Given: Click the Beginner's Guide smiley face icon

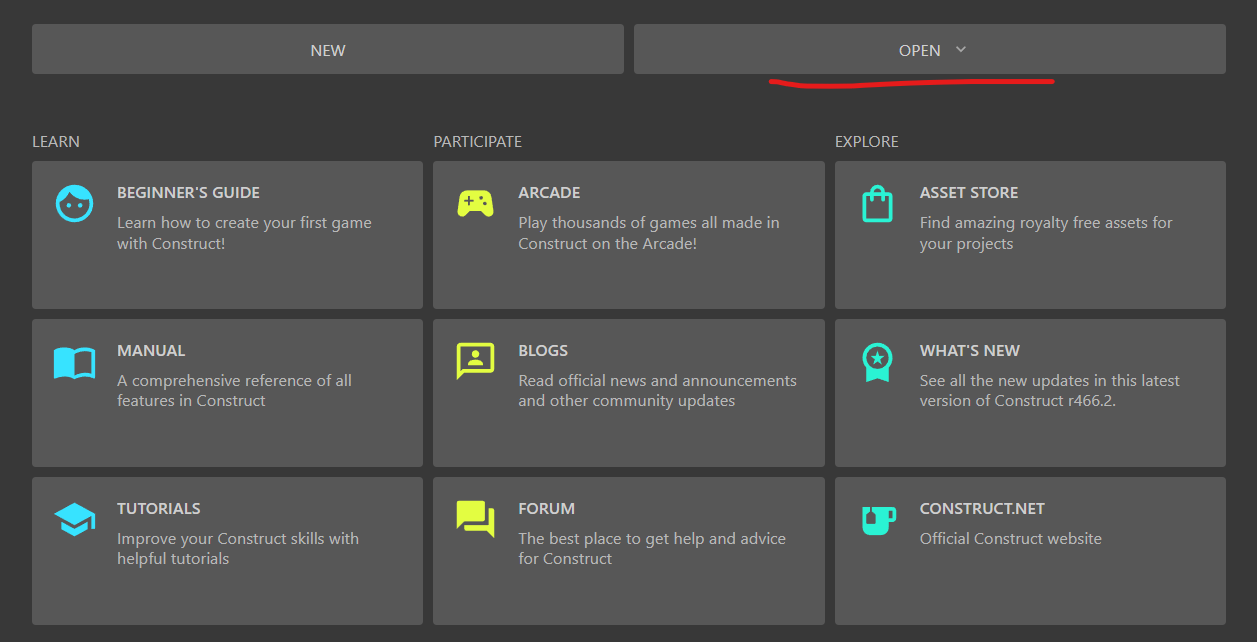Looking at the screenshot, I should click(x=74, y=203).
